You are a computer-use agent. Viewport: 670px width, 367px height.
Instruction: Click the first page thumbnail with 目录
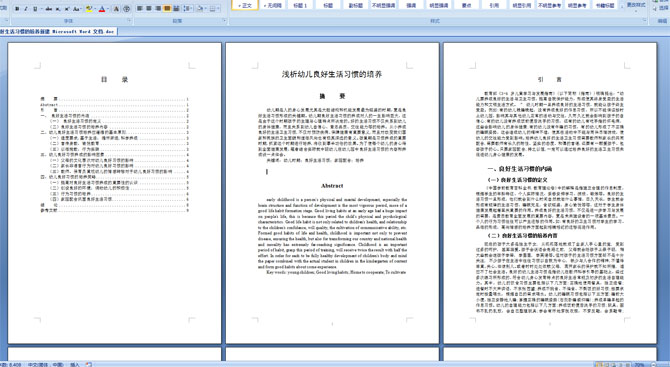tap(115, 193)
